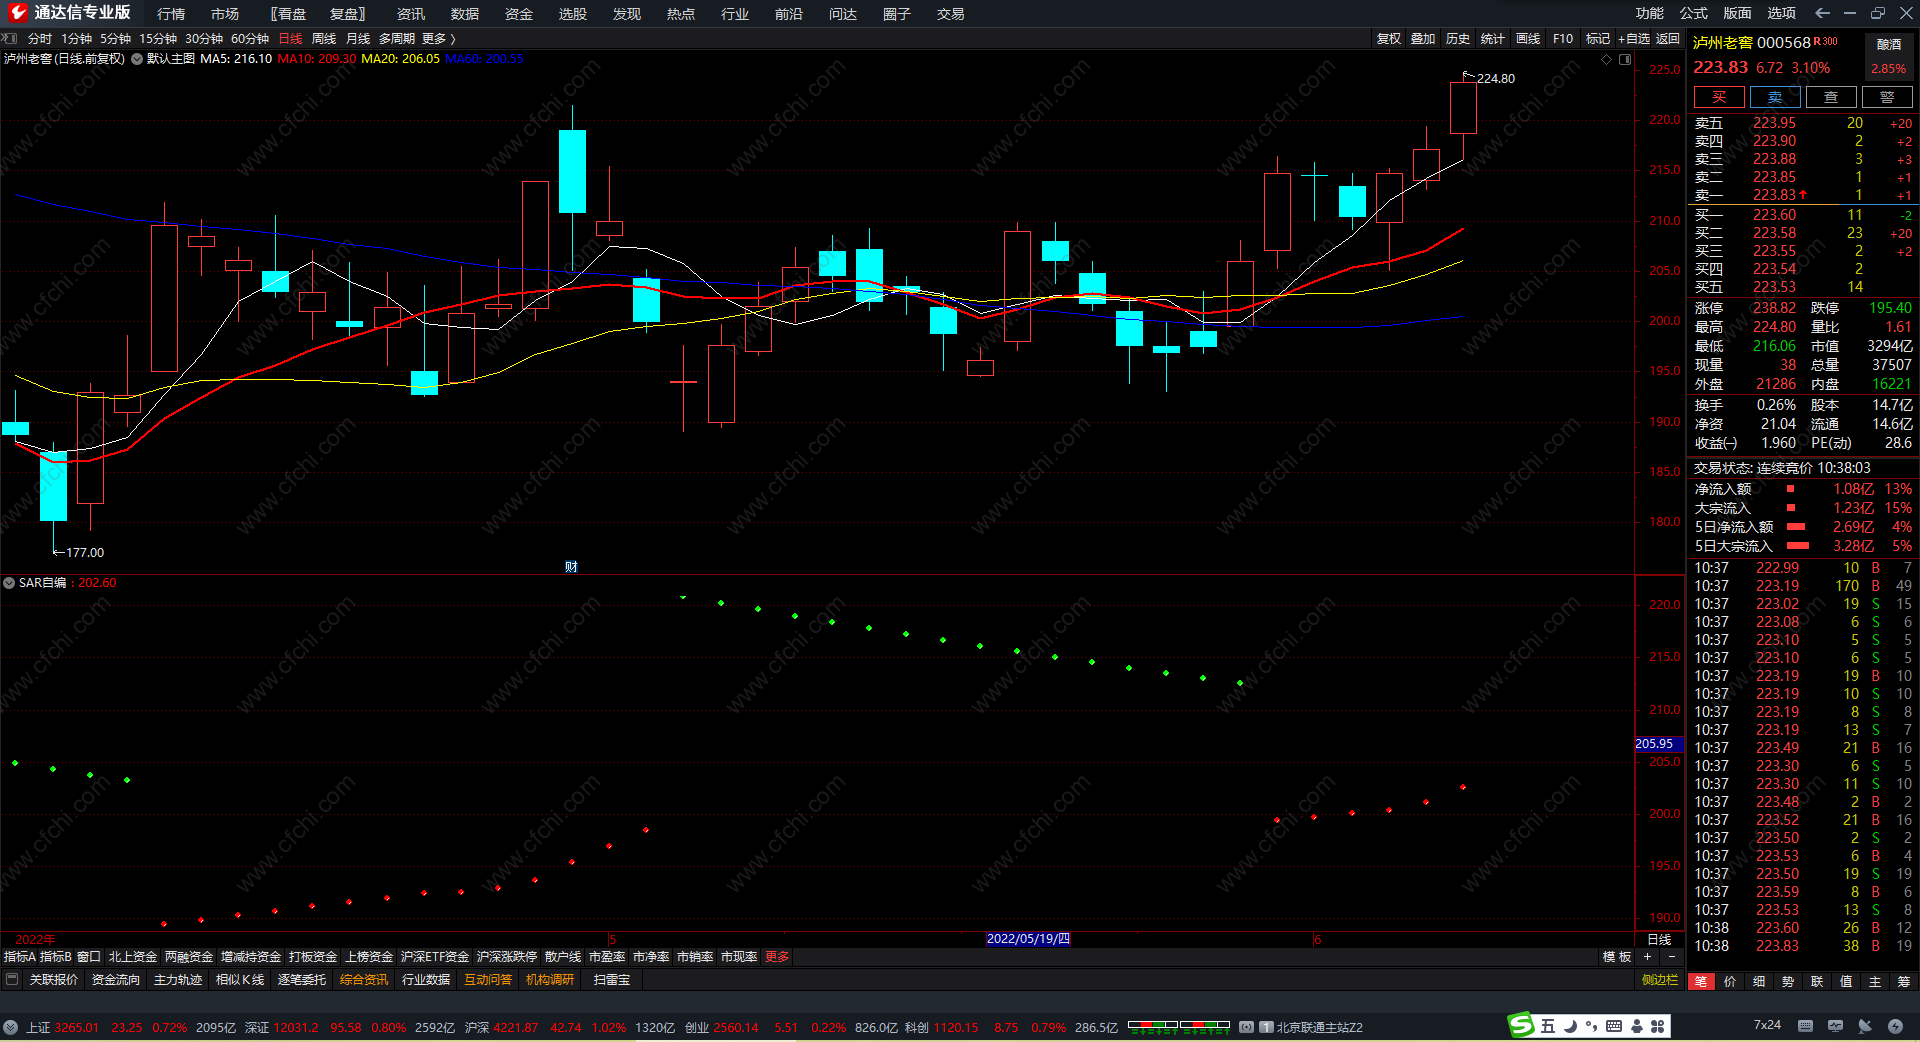Click the satellite dish icon in status bar
This screenshot has width=1920, height=1042.
(1865, 1026)
